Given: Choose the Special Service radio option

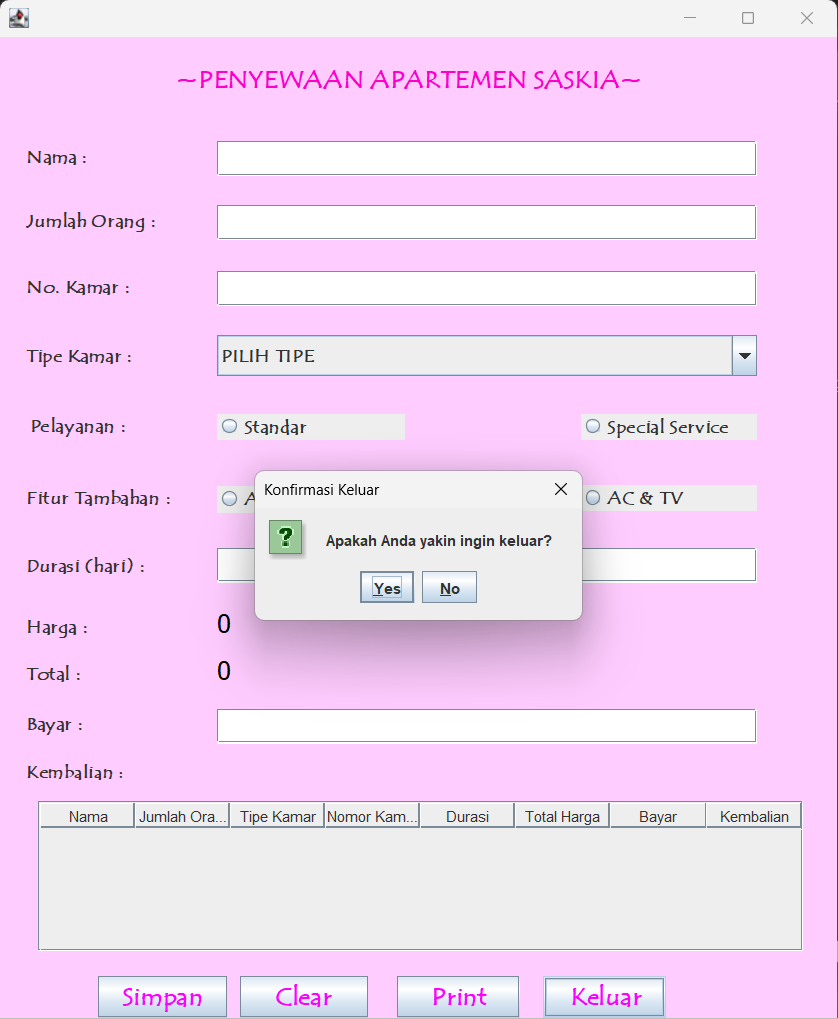Looking at the screenshot, I should [593, 427].
